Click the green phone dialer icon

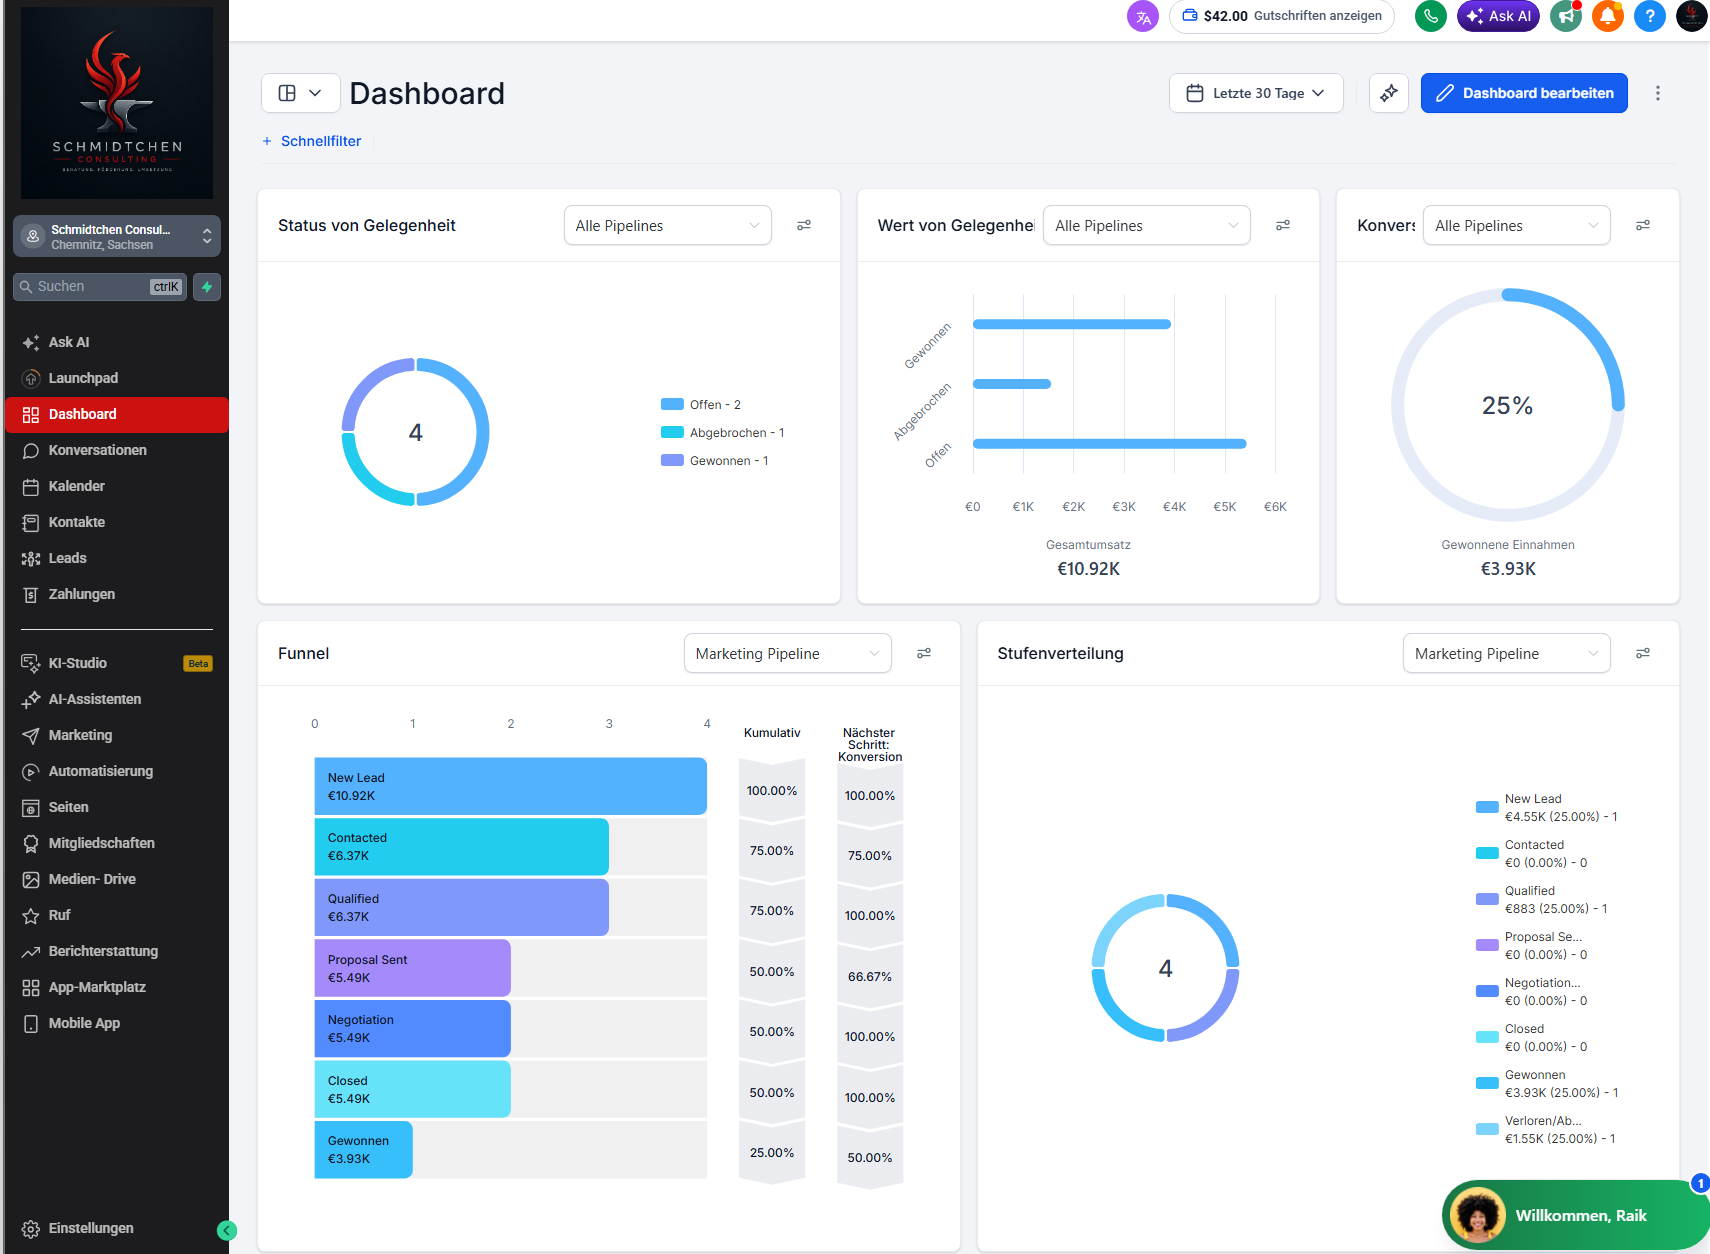pos(1431,16)
